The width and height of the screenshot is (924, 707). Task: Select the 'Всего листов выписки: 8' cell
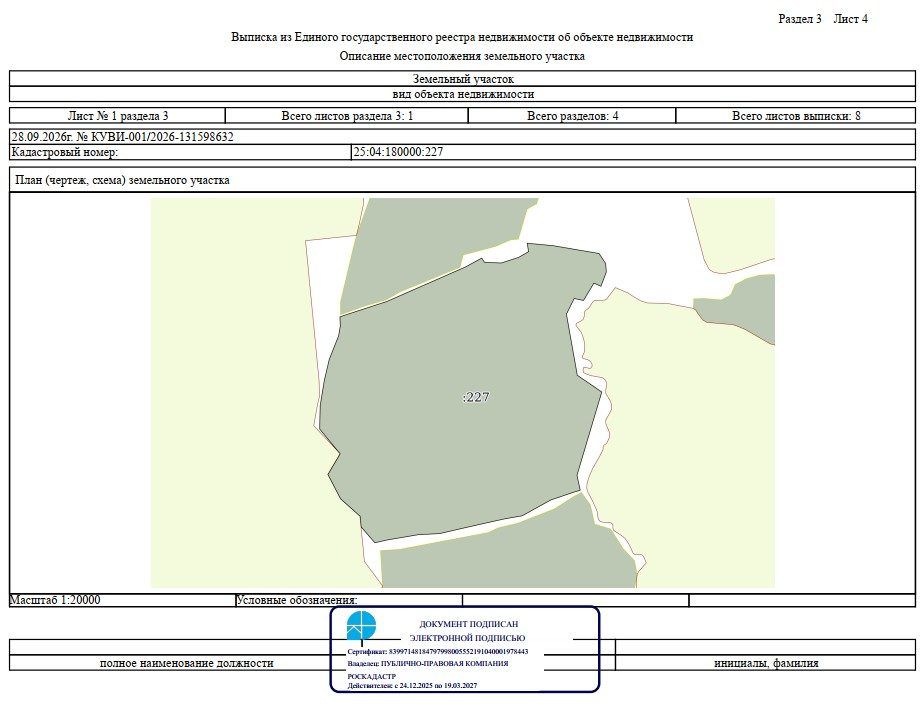point(796,115)
